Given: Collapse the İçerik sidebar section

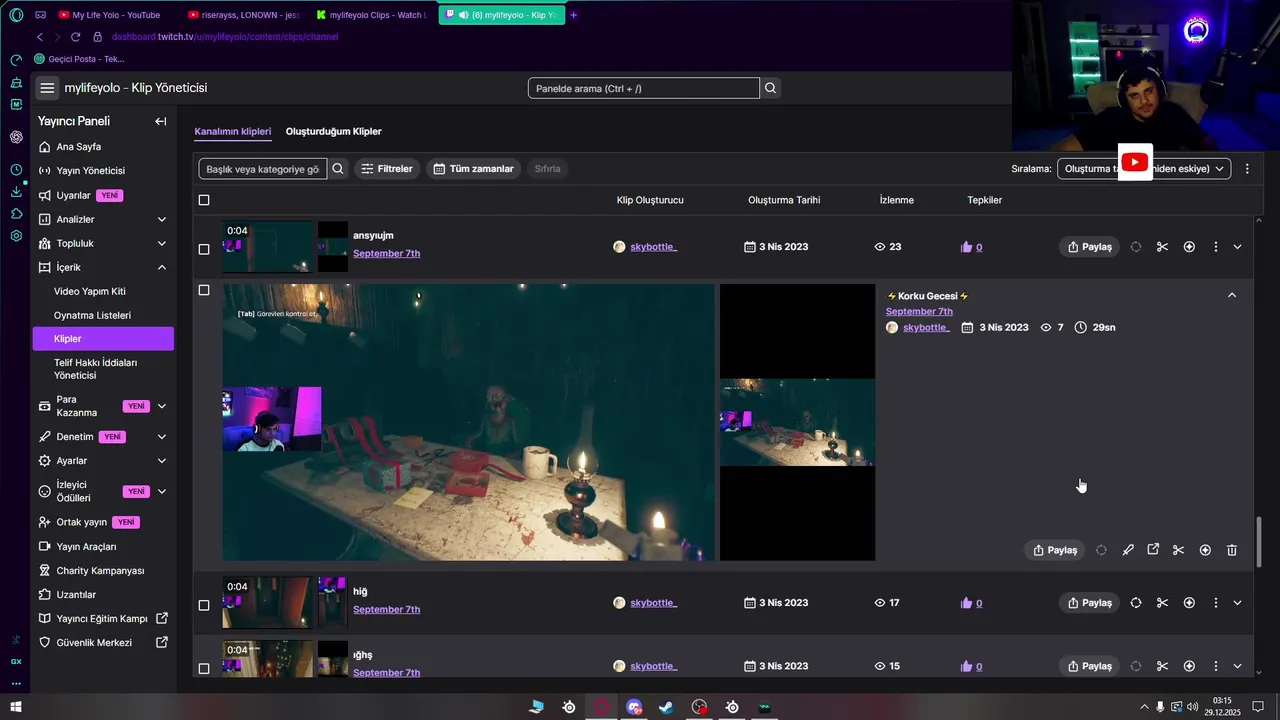Looking at the screenshot, I should coord(162,267).
